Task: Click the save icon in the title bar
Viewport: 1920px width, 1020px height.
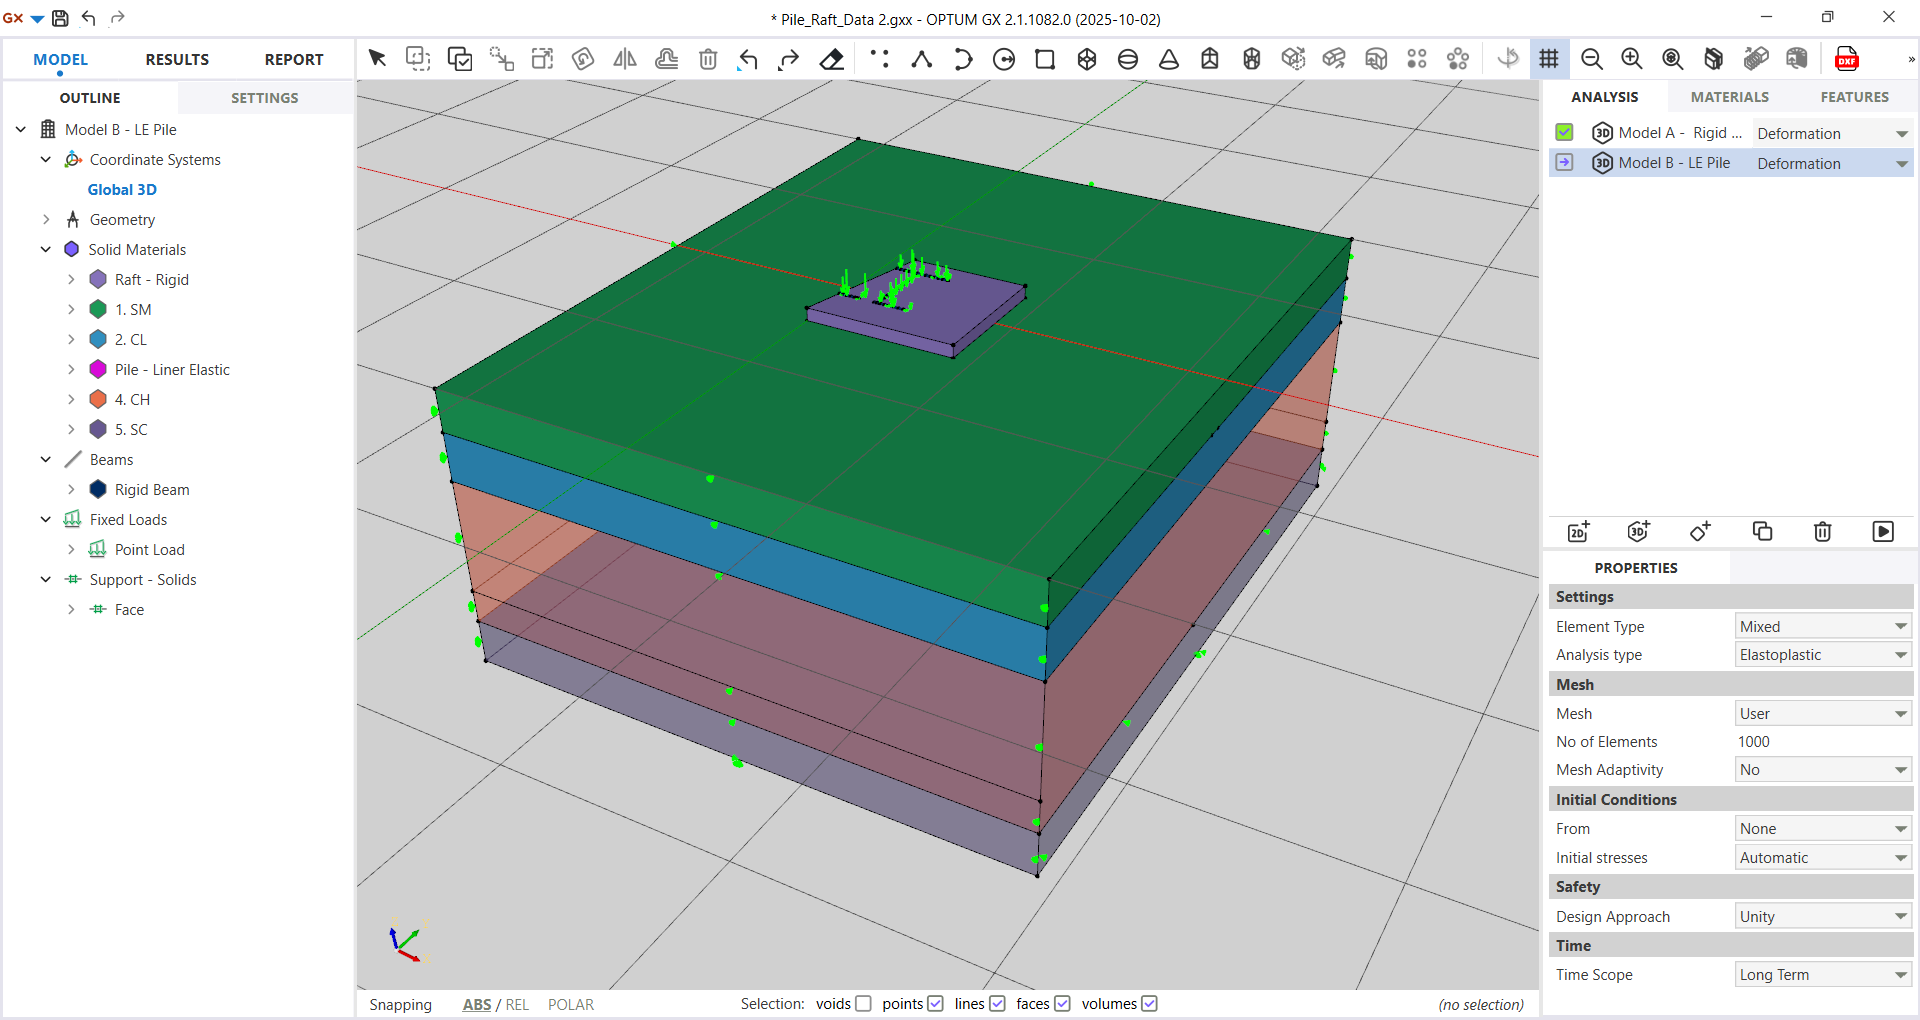Action: coord(60,18)
